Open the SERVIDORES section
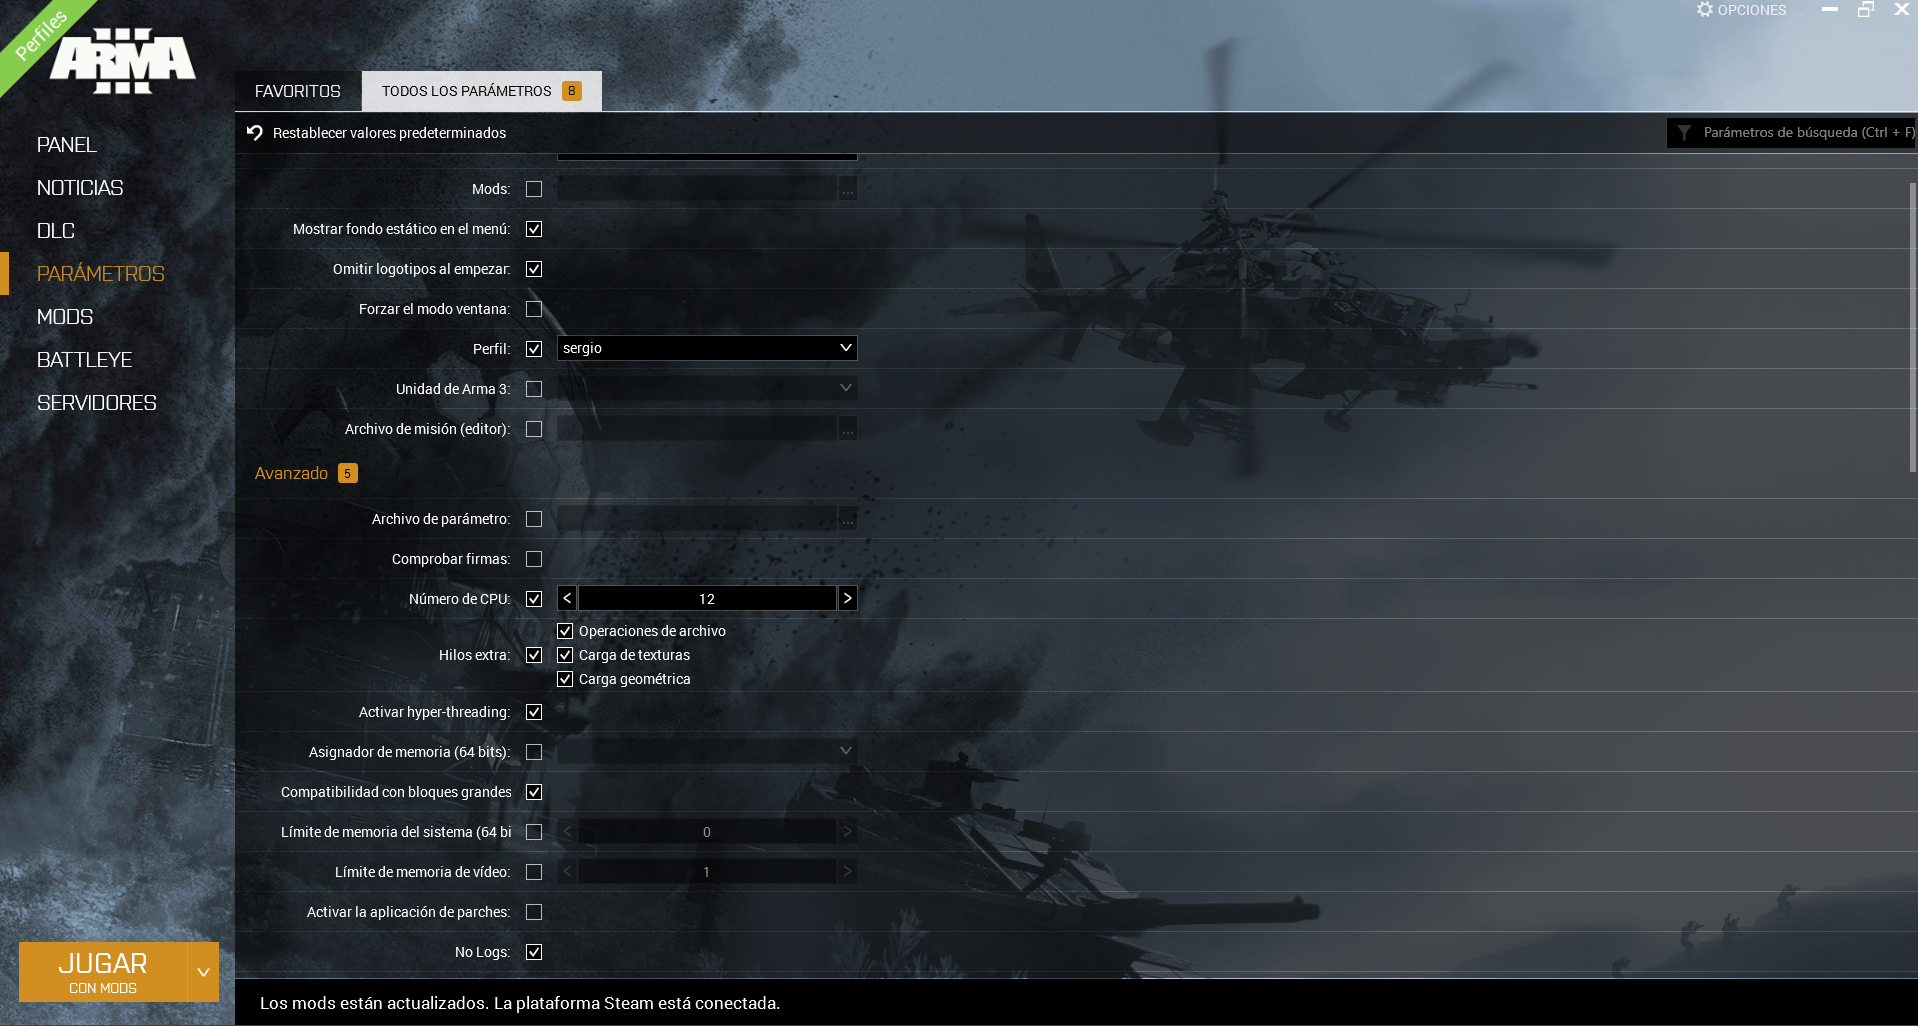Screen dimensions: 1918x1026 pyautogui.click(x=96, y=402)
